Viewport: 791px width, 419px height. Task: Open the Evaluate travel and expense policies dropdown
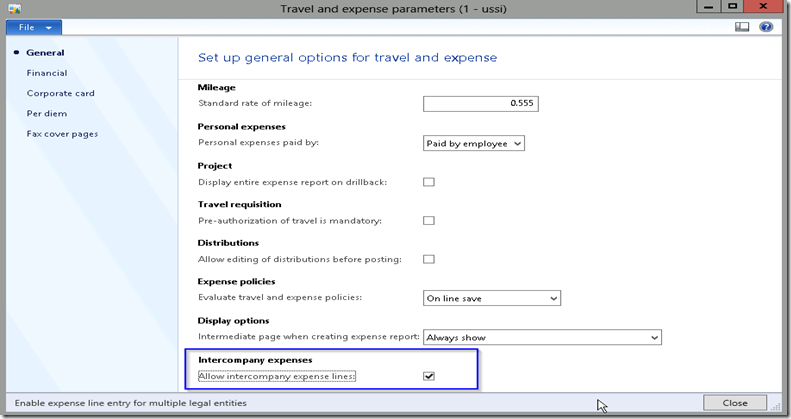click(x=492, y=298)
